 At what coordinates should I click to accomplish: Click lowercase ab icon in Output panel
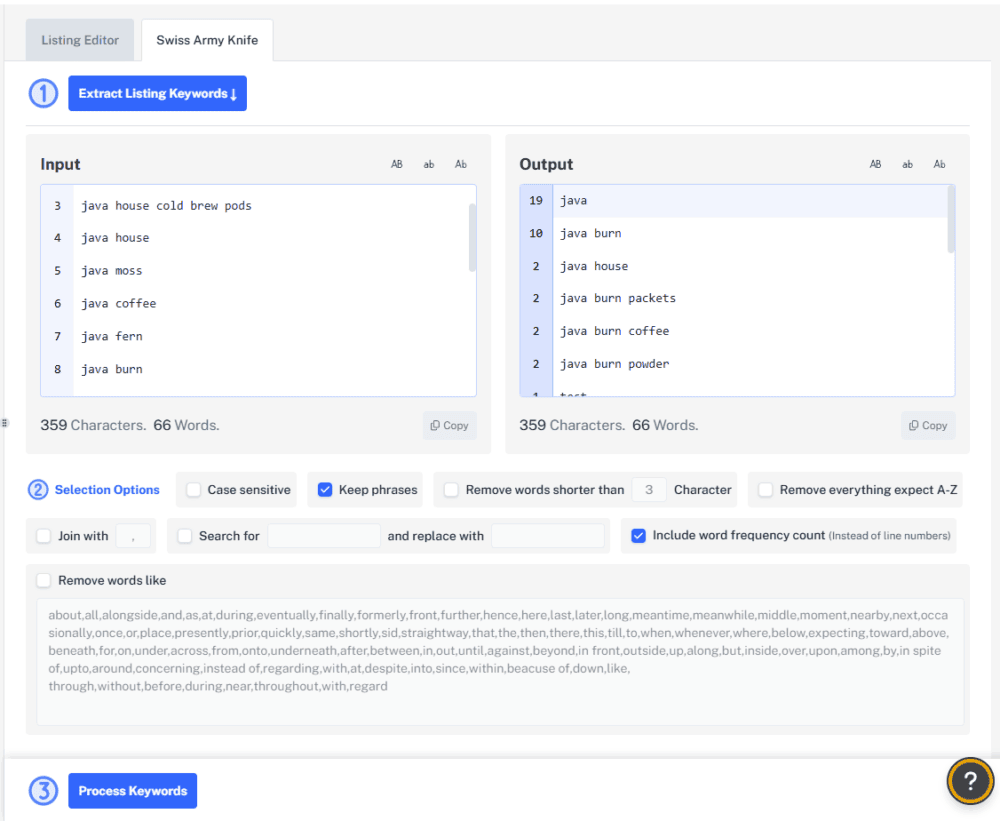click(908, 164)
